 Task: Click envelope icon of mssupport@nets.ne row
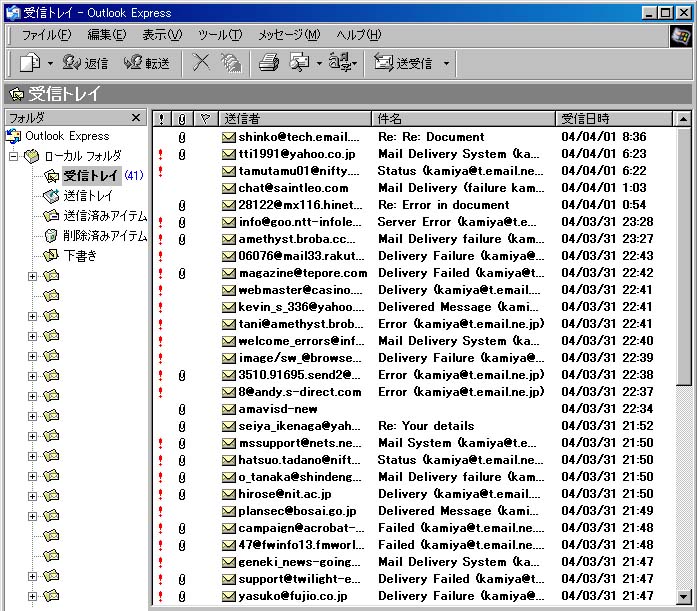(228, 443)
